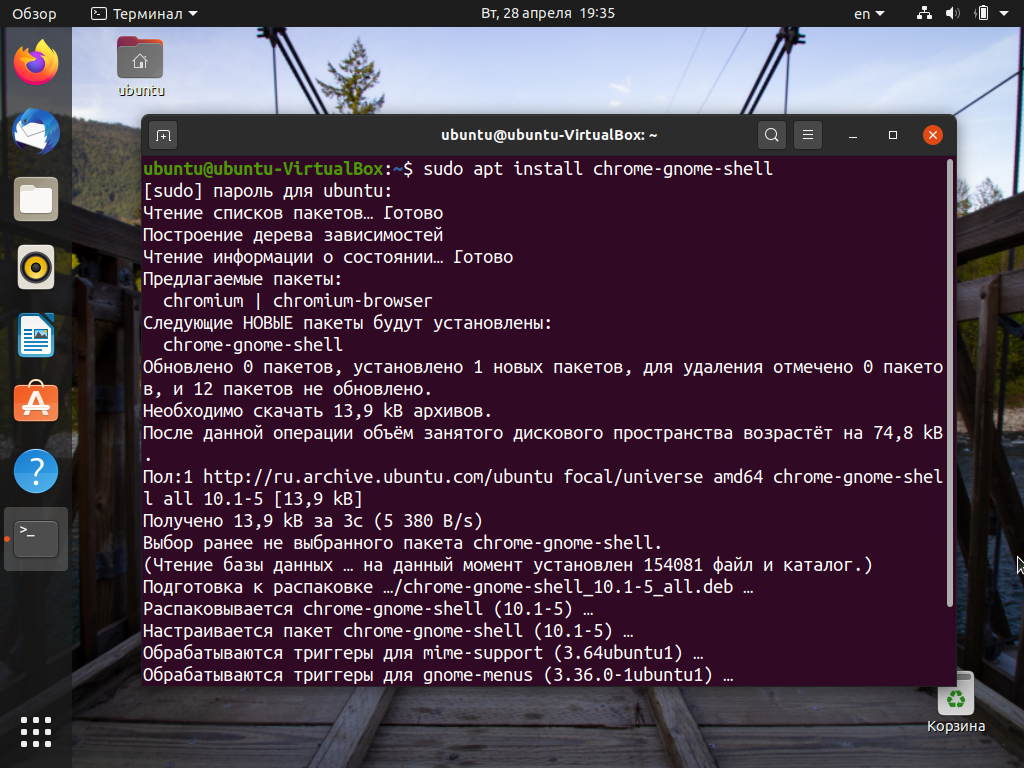Click the line Построение дерева зависимостей

(x=293, y=235)
